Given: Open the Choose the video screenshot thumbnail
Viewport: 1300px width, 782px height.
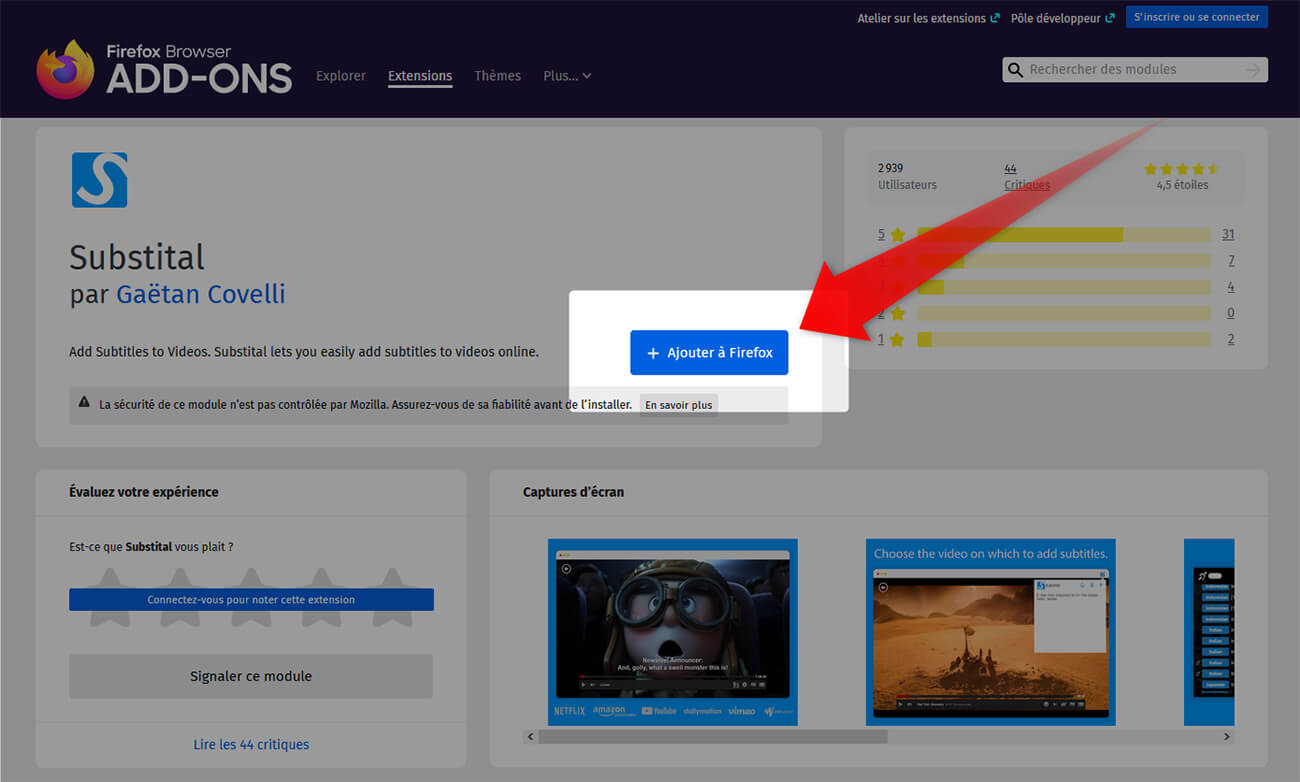Looking at the screenshot, I should 991,632.
